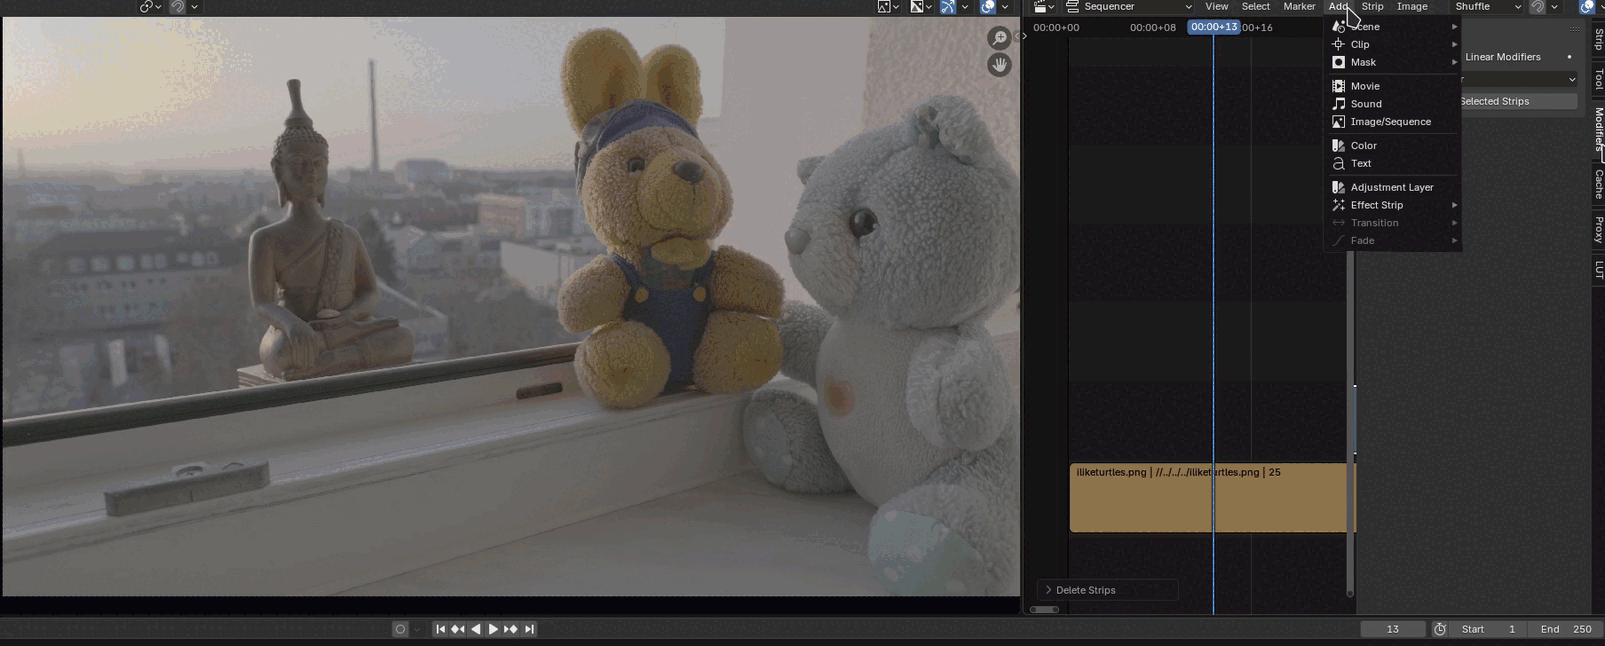This screenshot has height=646, width=1605.
Task: Jump to the previous keyframe
Action: click(458, 629)
